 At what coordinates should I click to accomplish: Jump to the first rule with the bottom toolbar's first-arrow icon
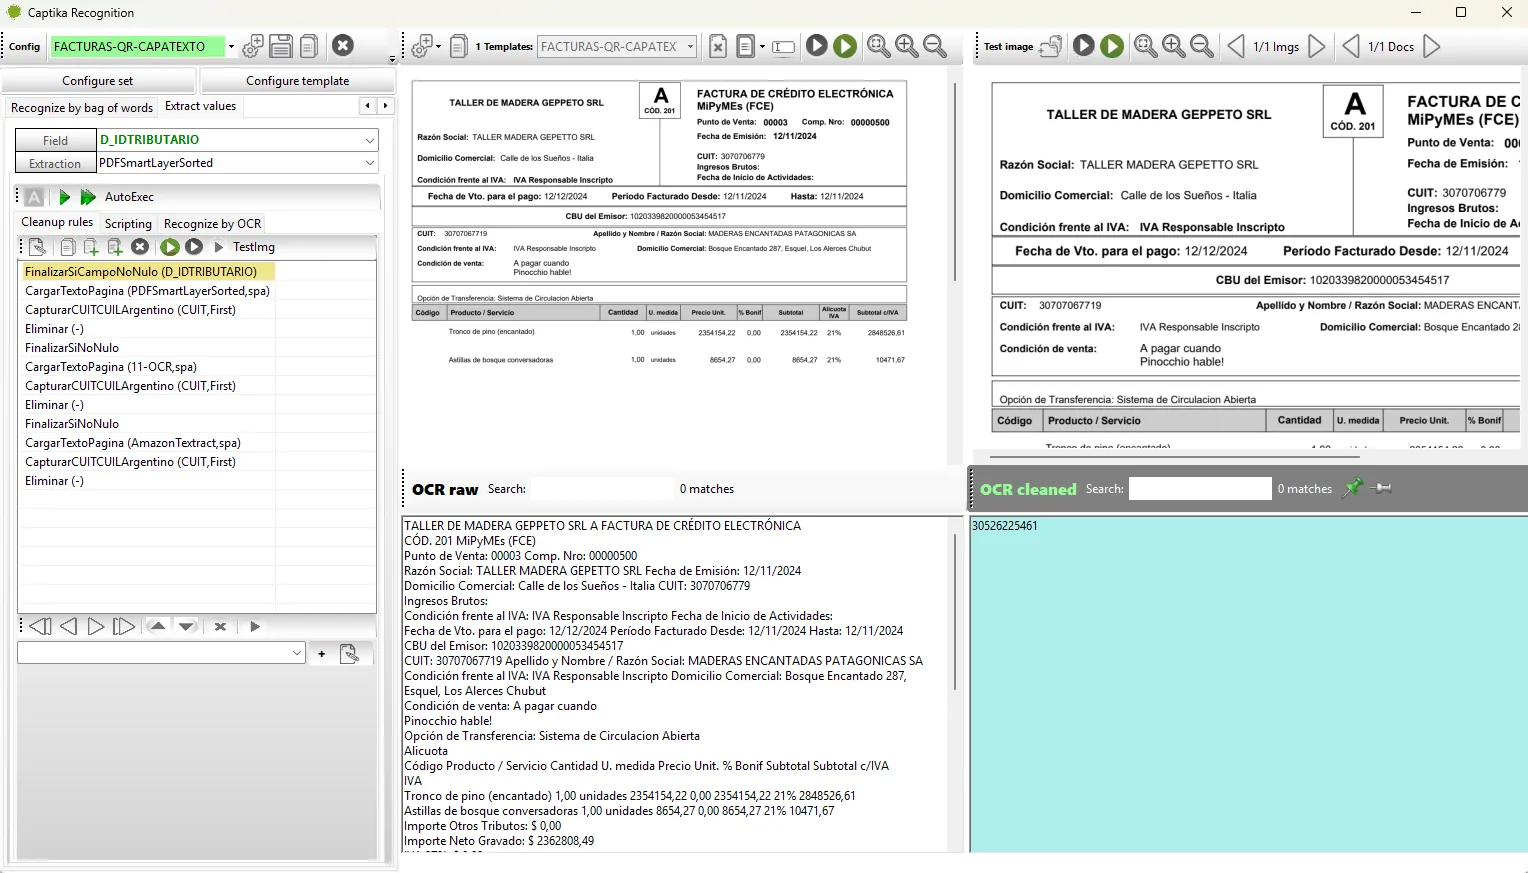point(40,627)
